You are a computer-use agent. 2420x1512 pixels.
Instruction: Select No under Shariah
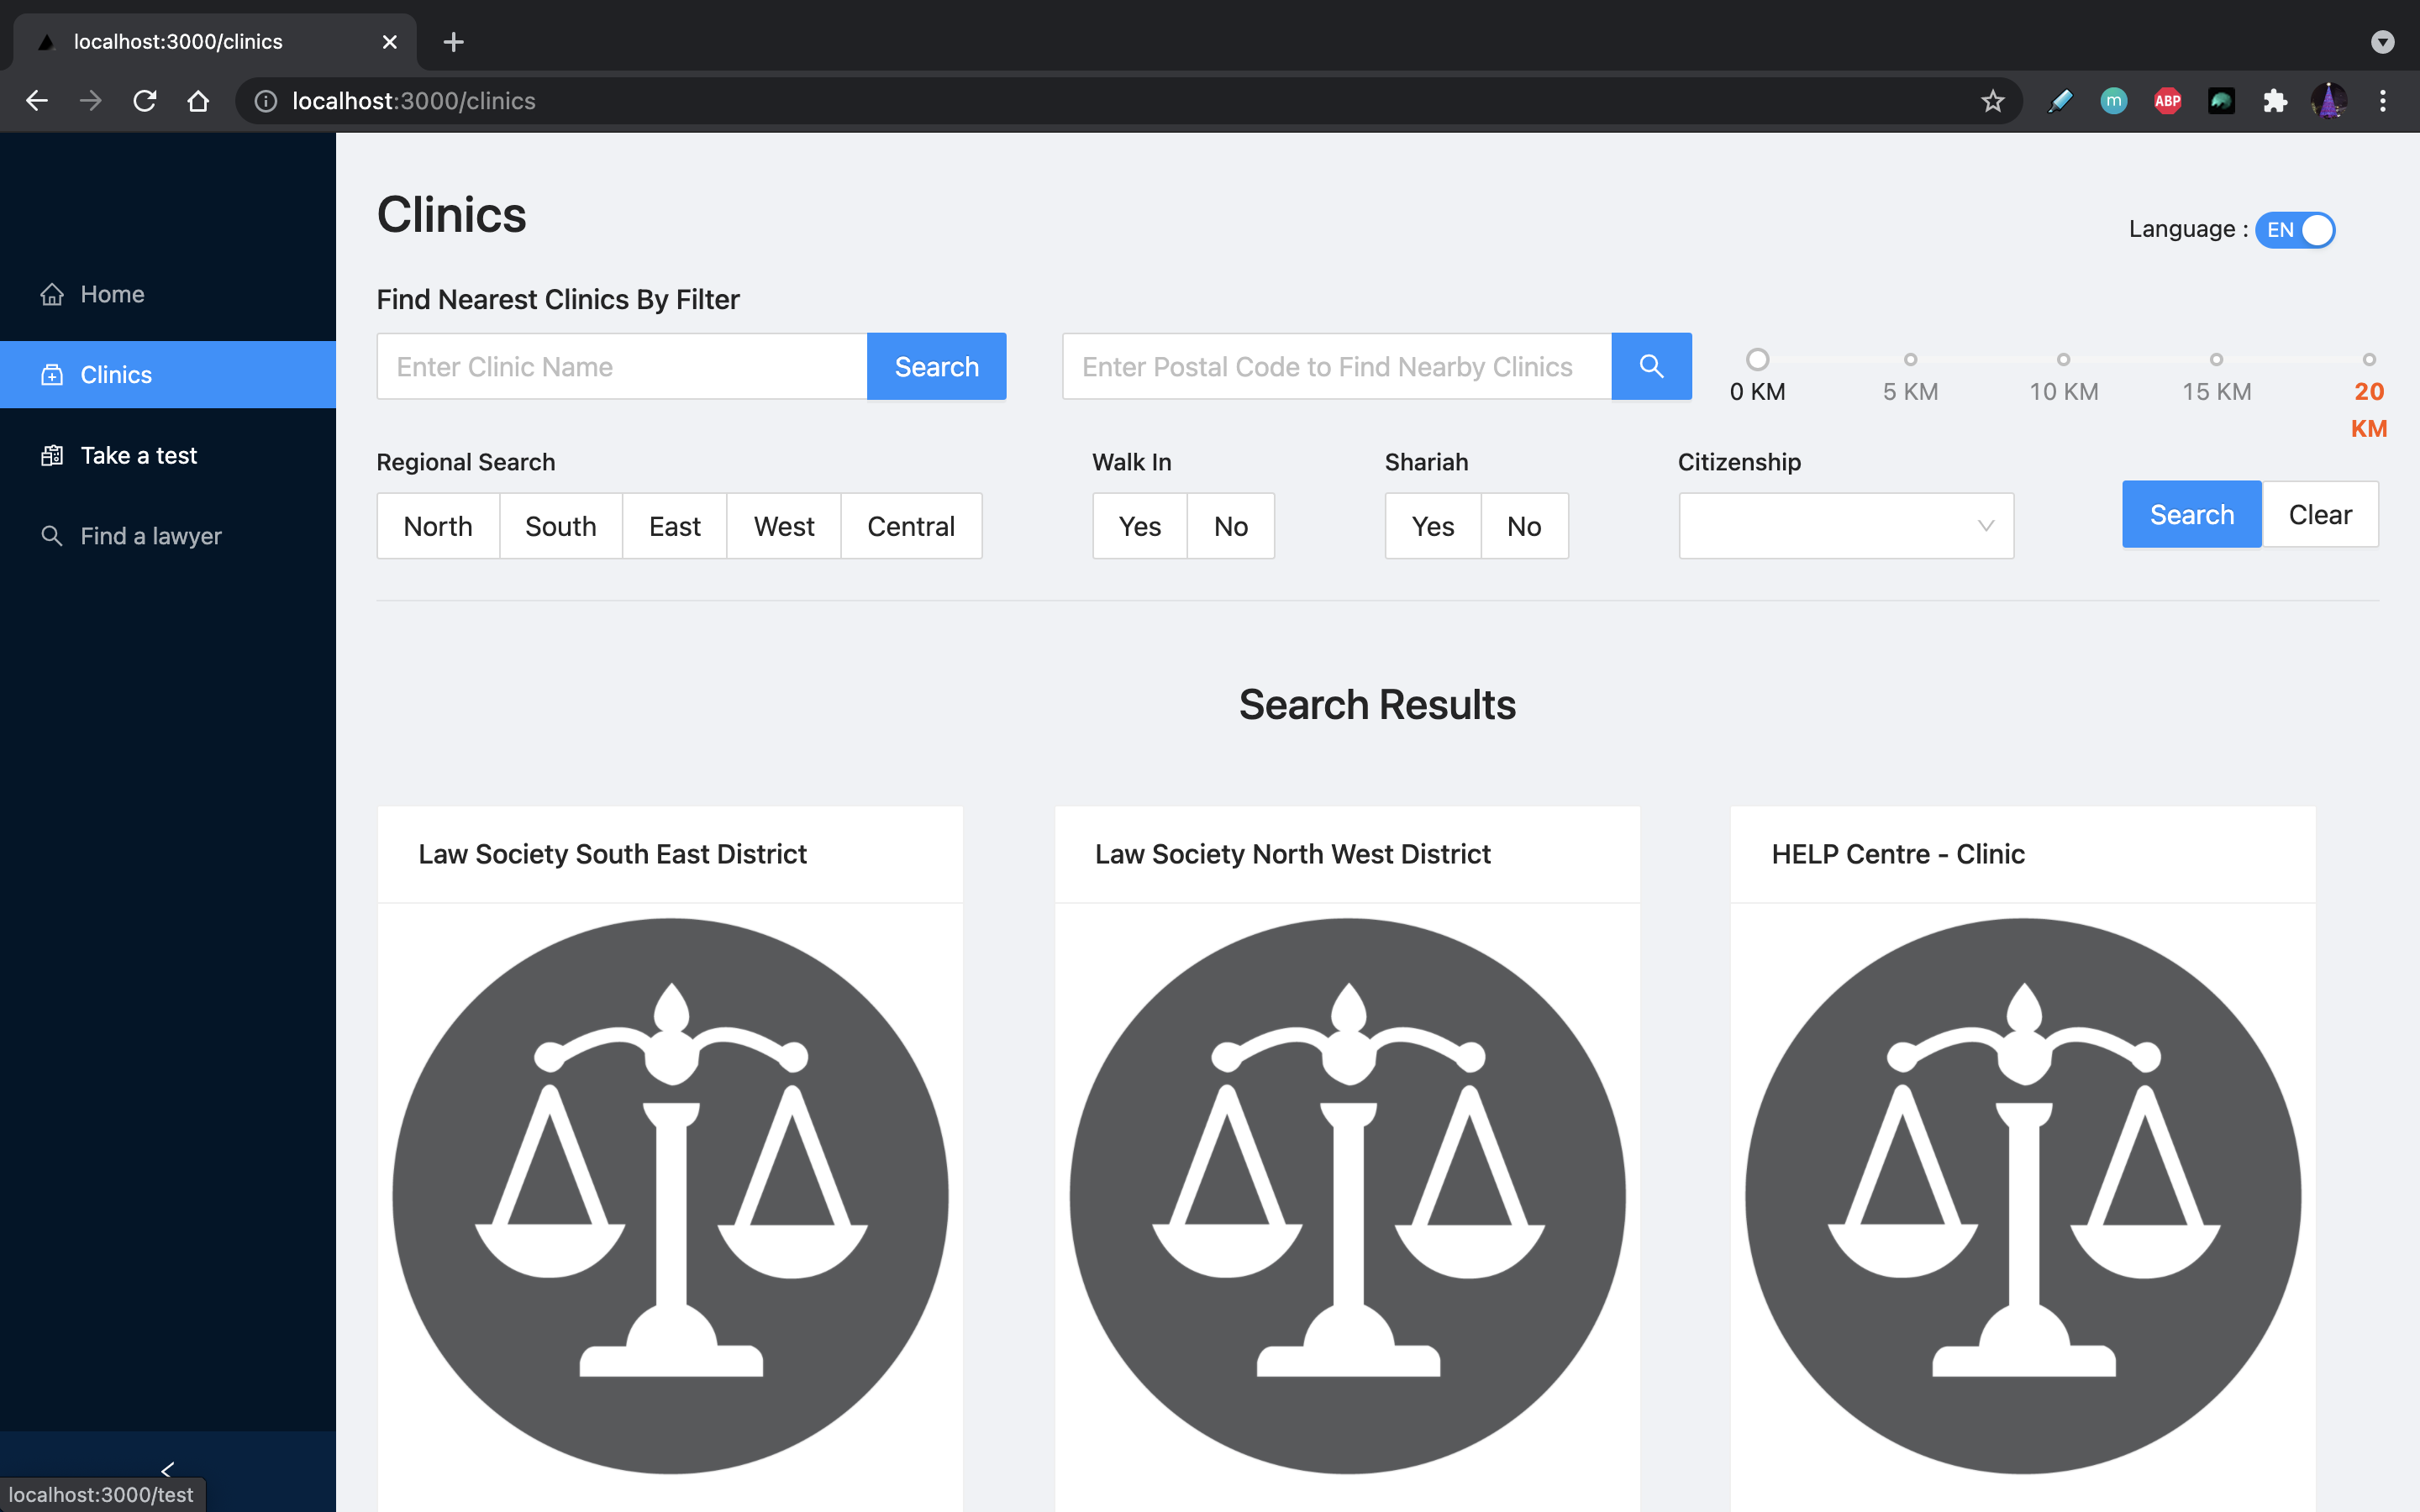click(1523, 526)
